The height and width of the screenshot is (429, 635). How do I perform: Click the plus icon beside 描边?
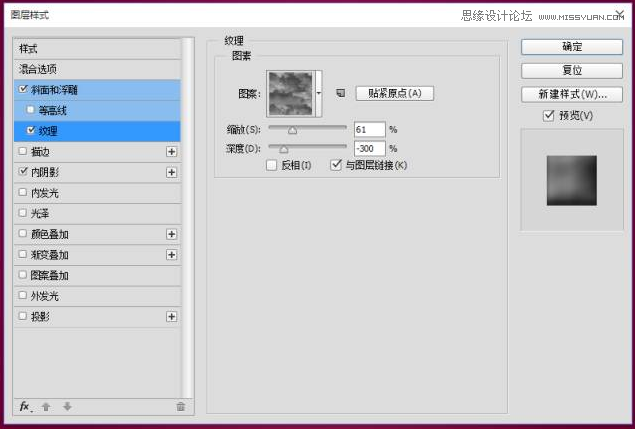pos(171,152)
